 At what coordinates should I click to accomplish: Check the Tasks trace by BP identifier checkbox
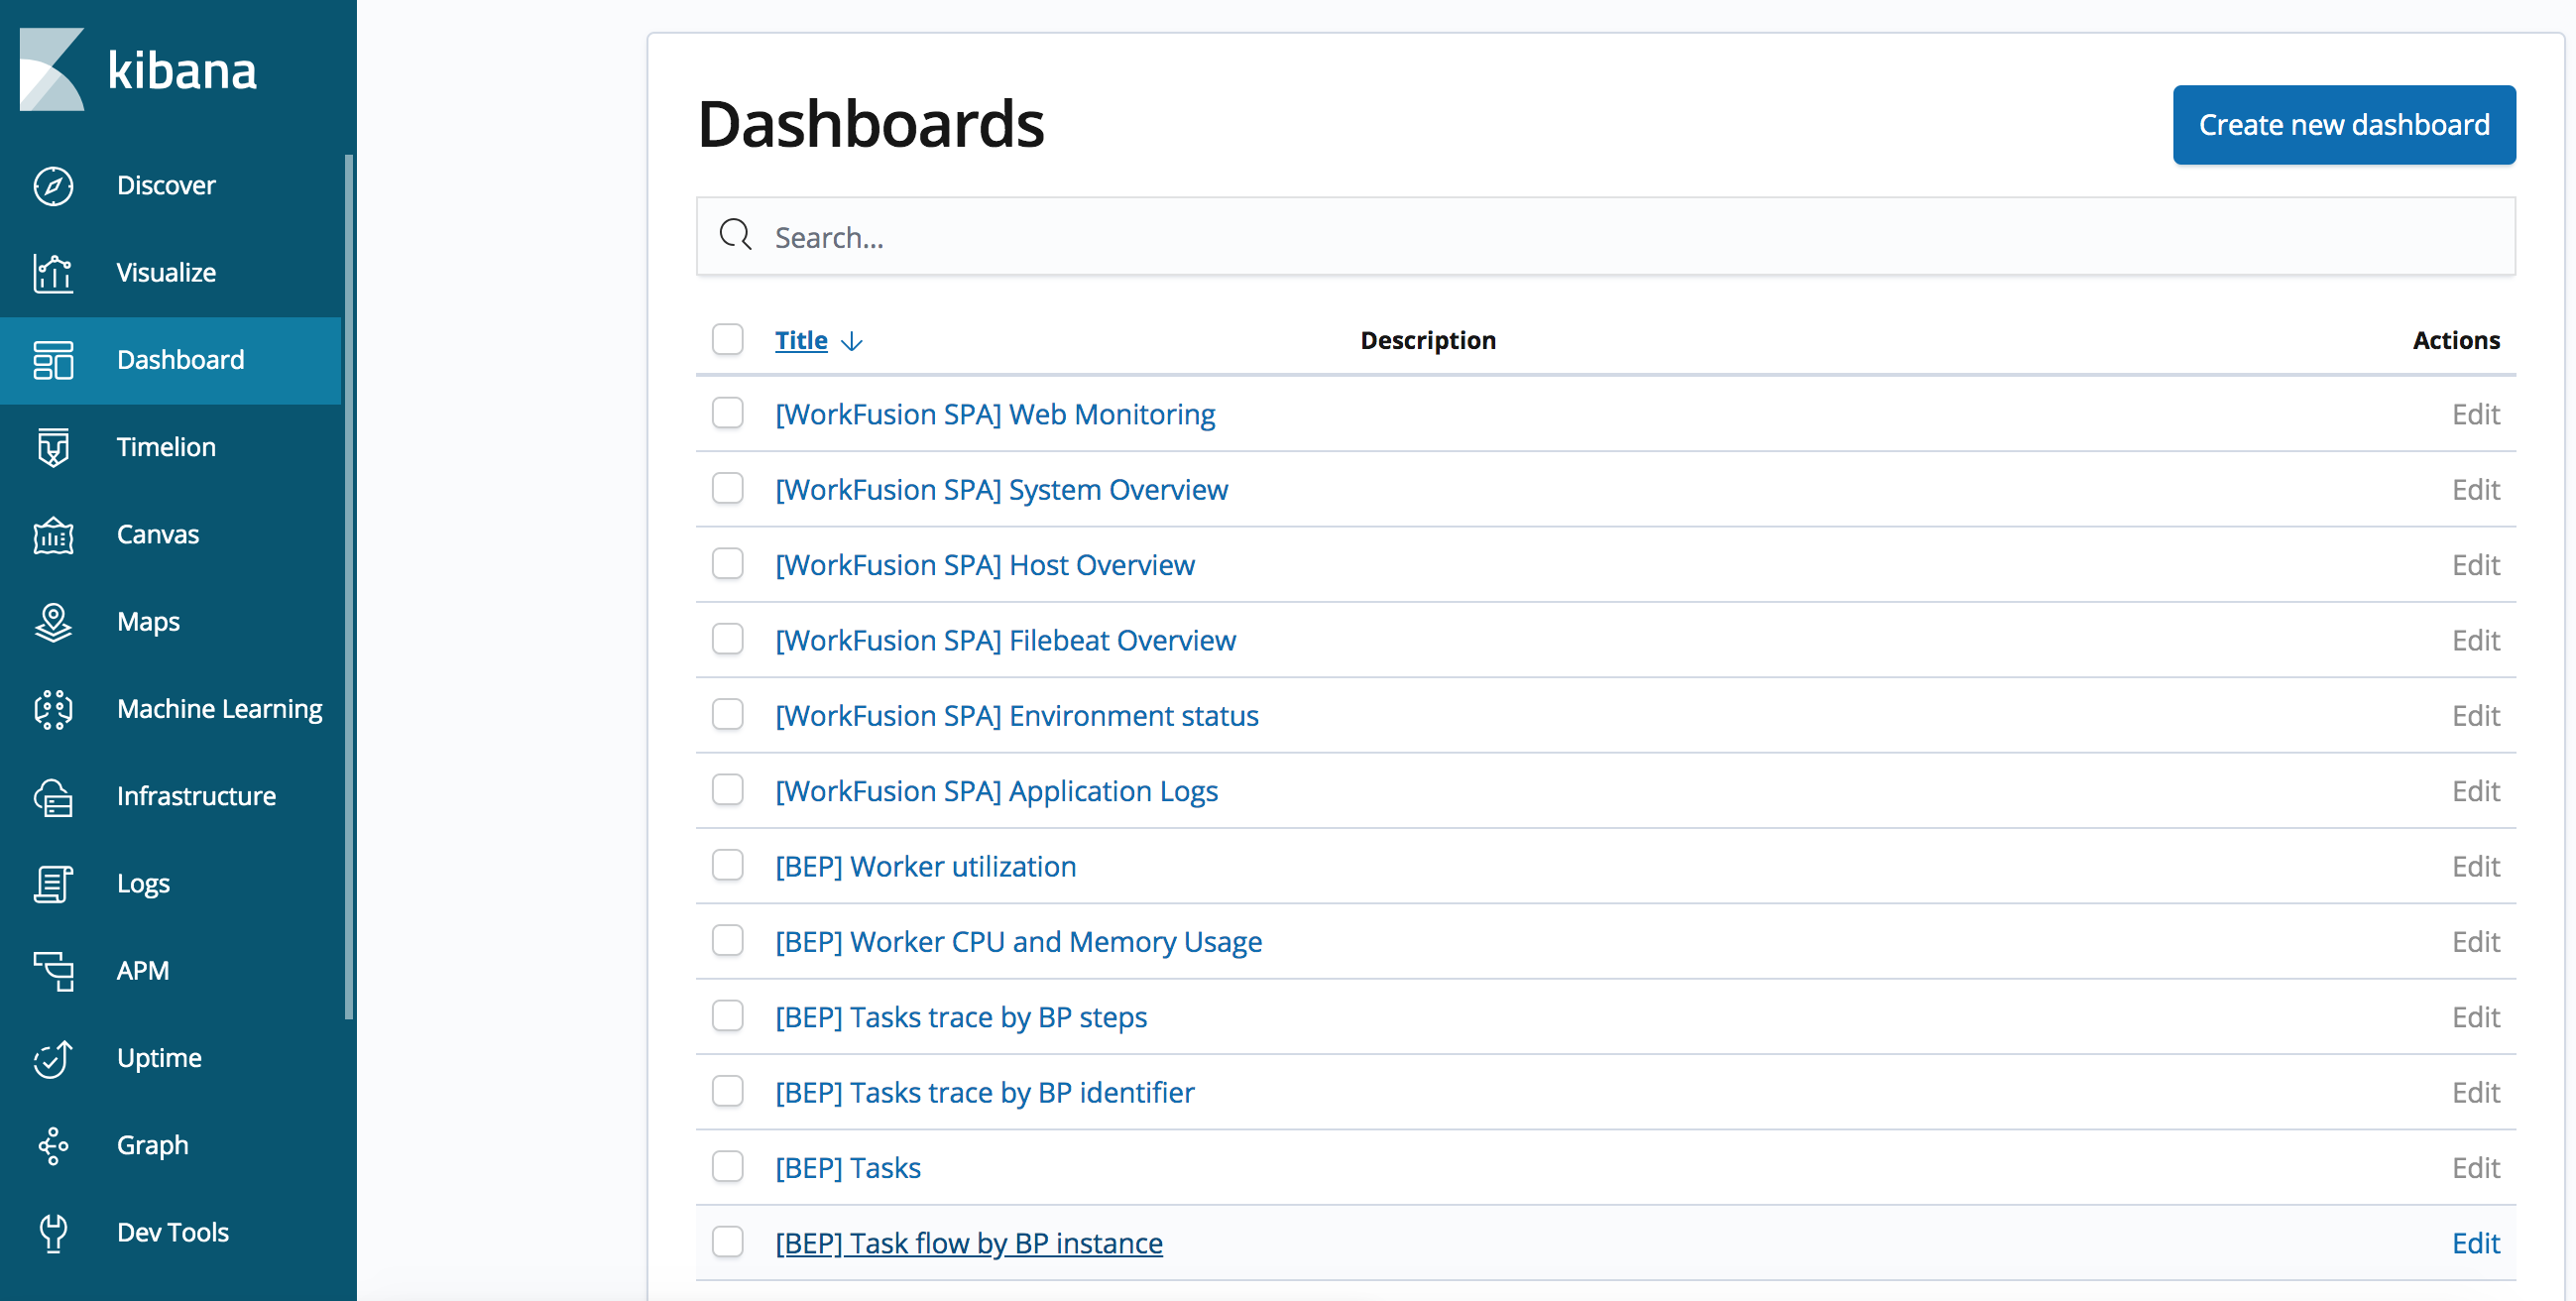click(728, 1091)
